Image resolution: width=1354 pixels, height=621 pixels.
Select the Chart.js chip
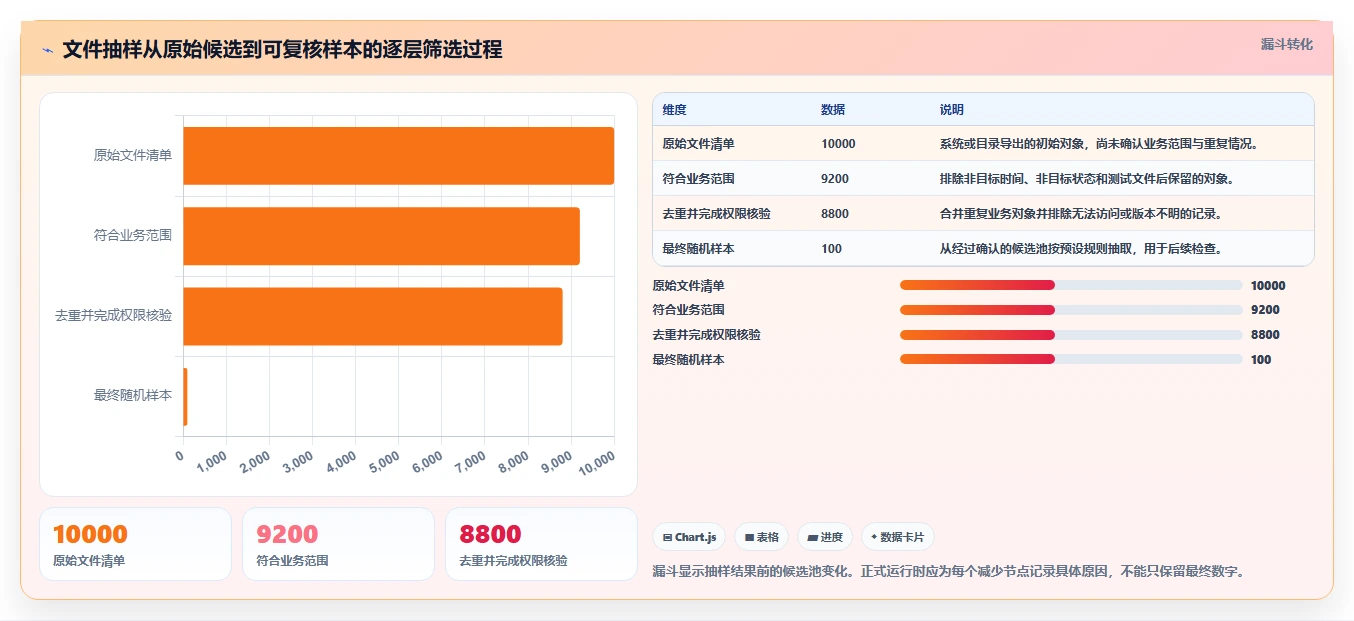tap(690, 537)
